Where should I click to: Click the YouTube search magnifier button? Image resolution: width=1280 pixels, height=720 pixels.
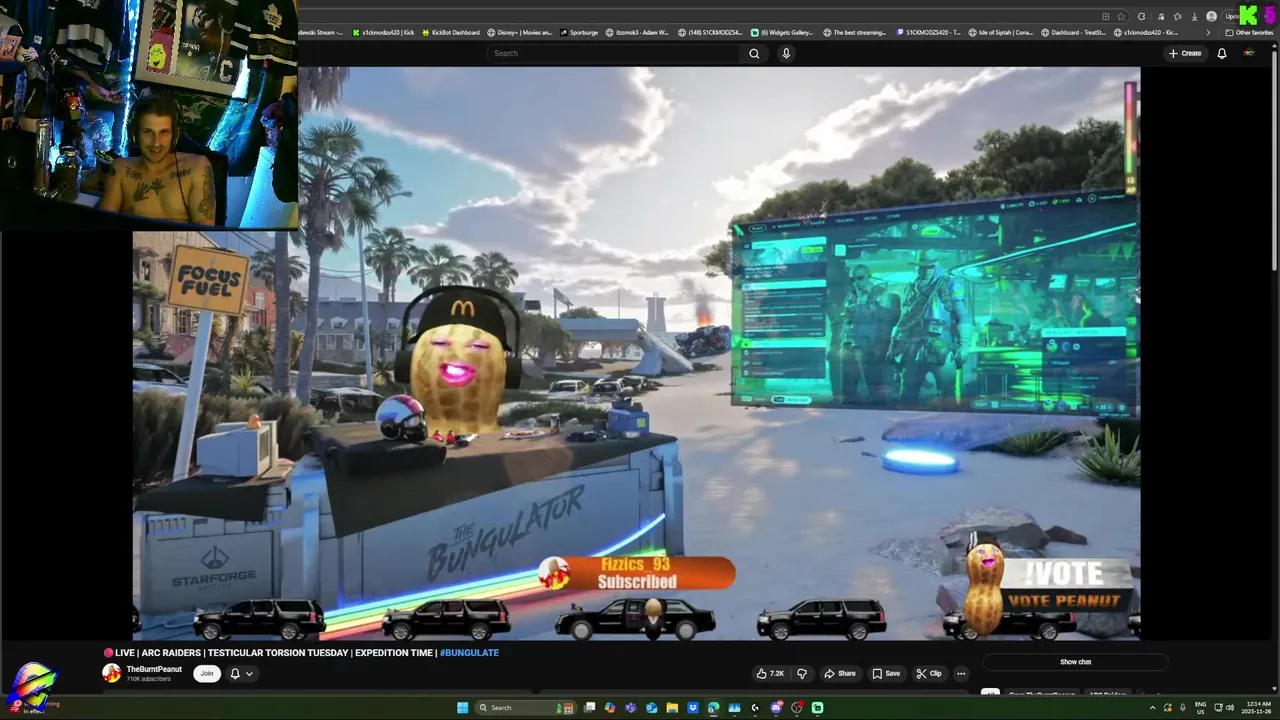click(754, 53)
